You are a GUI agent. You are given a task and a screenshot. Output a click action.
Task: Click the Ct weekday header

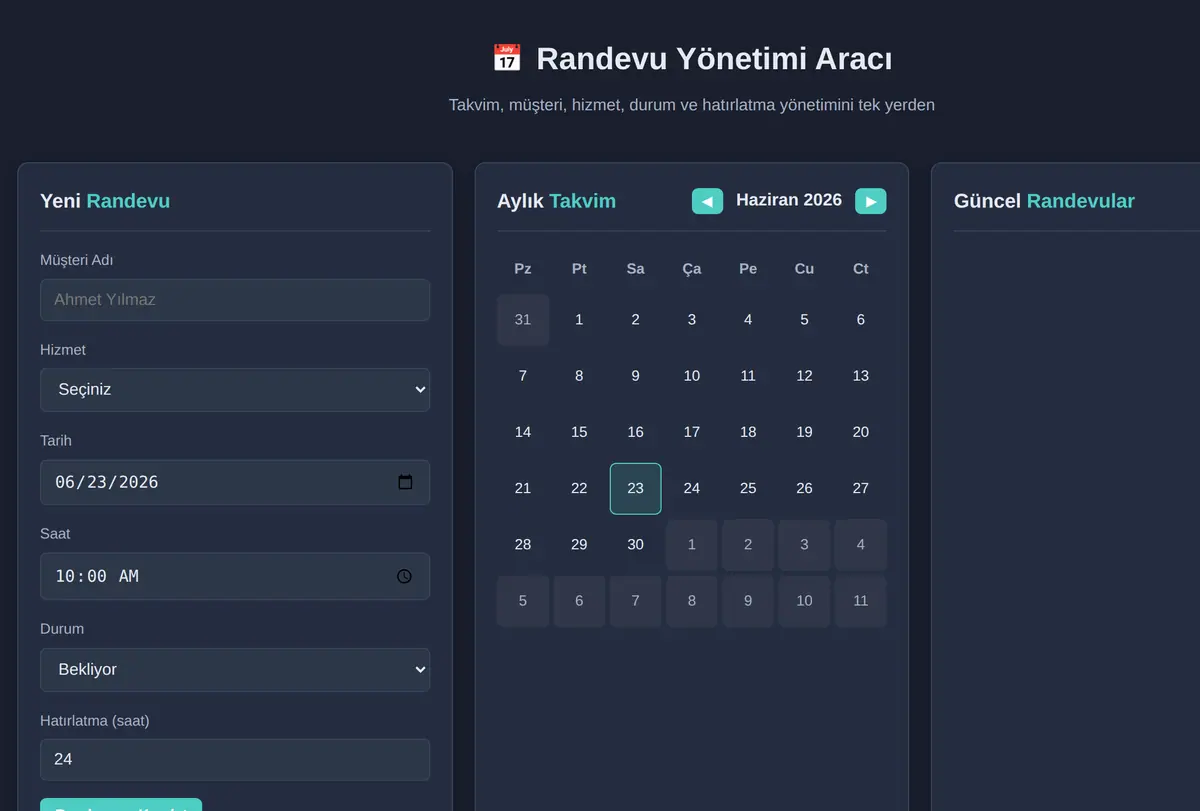click(861, 269)
